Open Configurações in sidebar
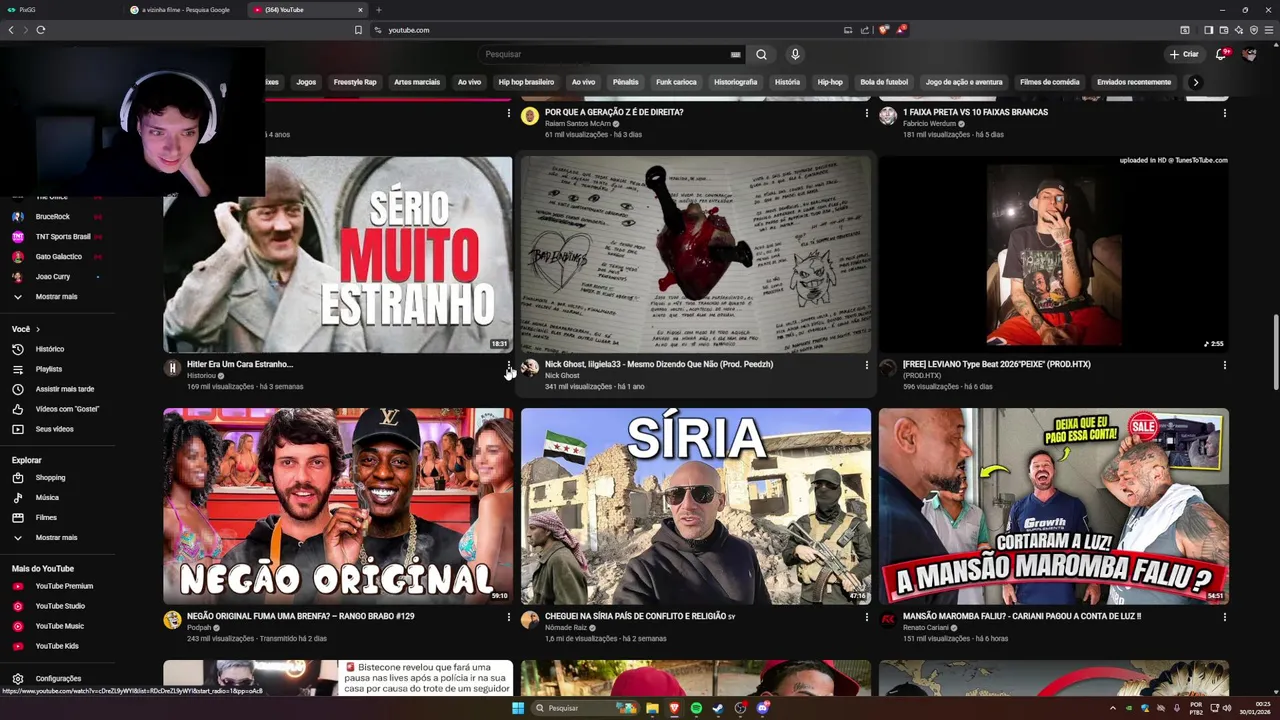This screenshot has height=720, width=1280. tap(58, 678)
